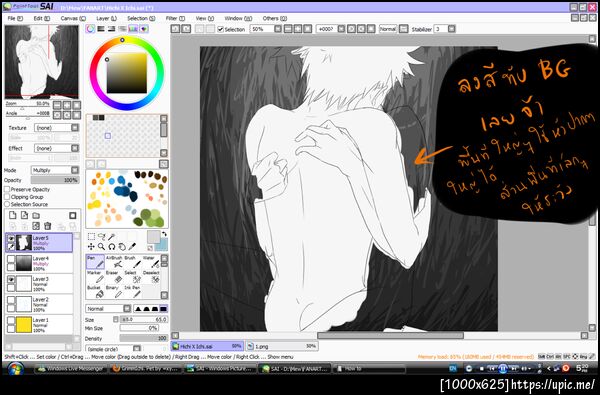
Task: Open the Effect dropdown
Action: click(57, 148)
